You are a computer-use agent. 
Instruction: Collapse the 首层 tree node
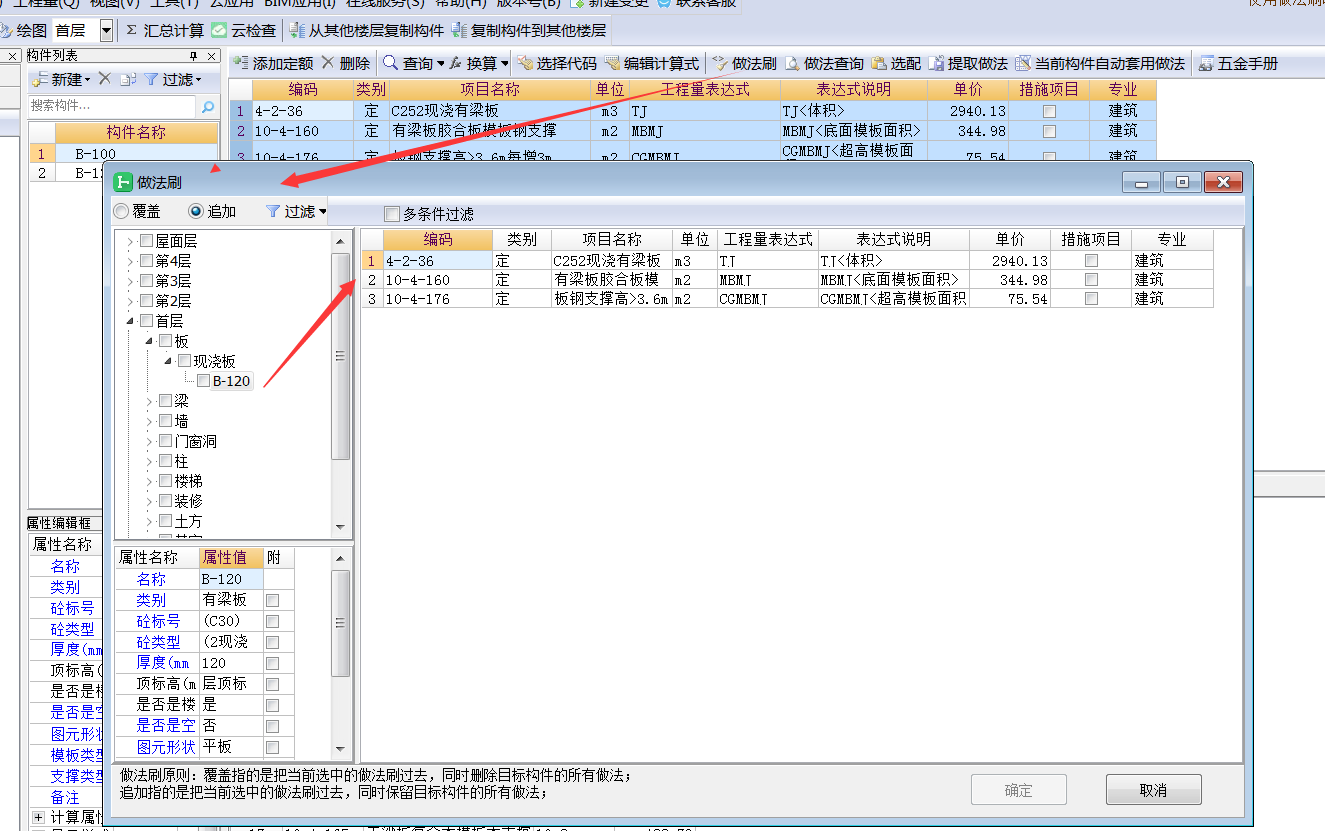130,321
